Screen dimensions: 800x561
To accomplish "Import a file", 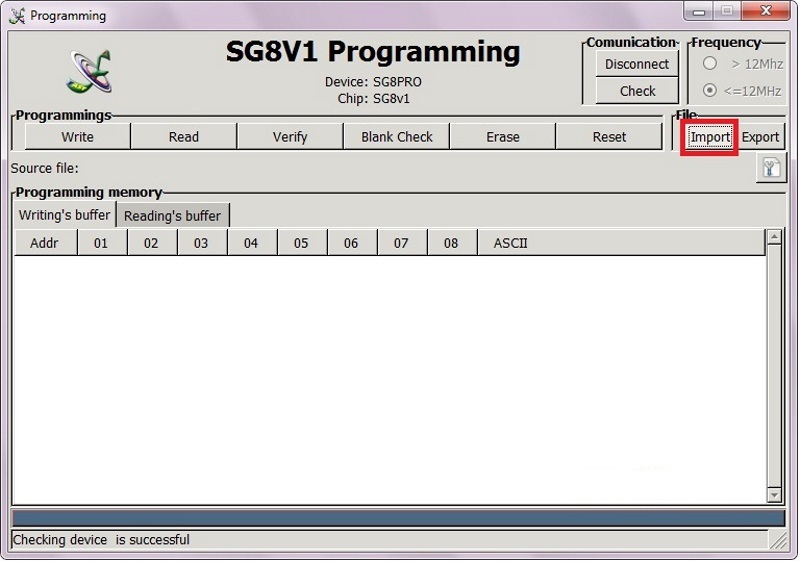I will click(710, 137).
